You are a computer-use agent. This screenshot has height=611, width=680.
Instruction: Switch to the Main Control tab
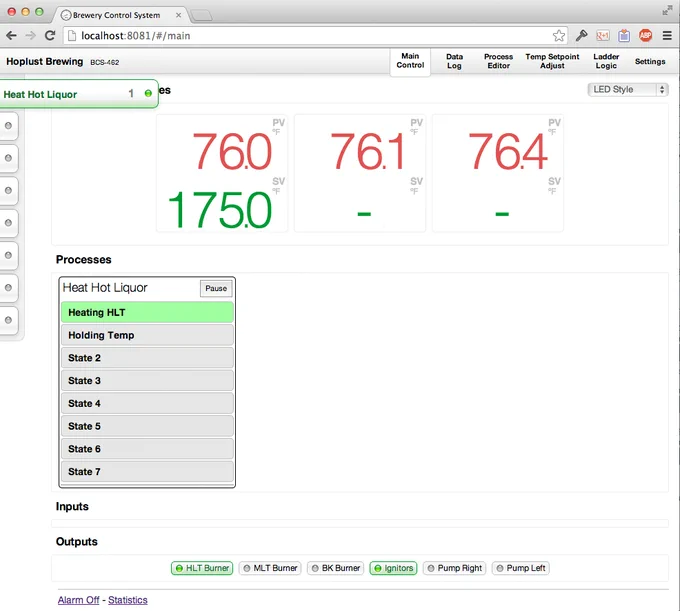pyautogui.click(x=410, y=61)
